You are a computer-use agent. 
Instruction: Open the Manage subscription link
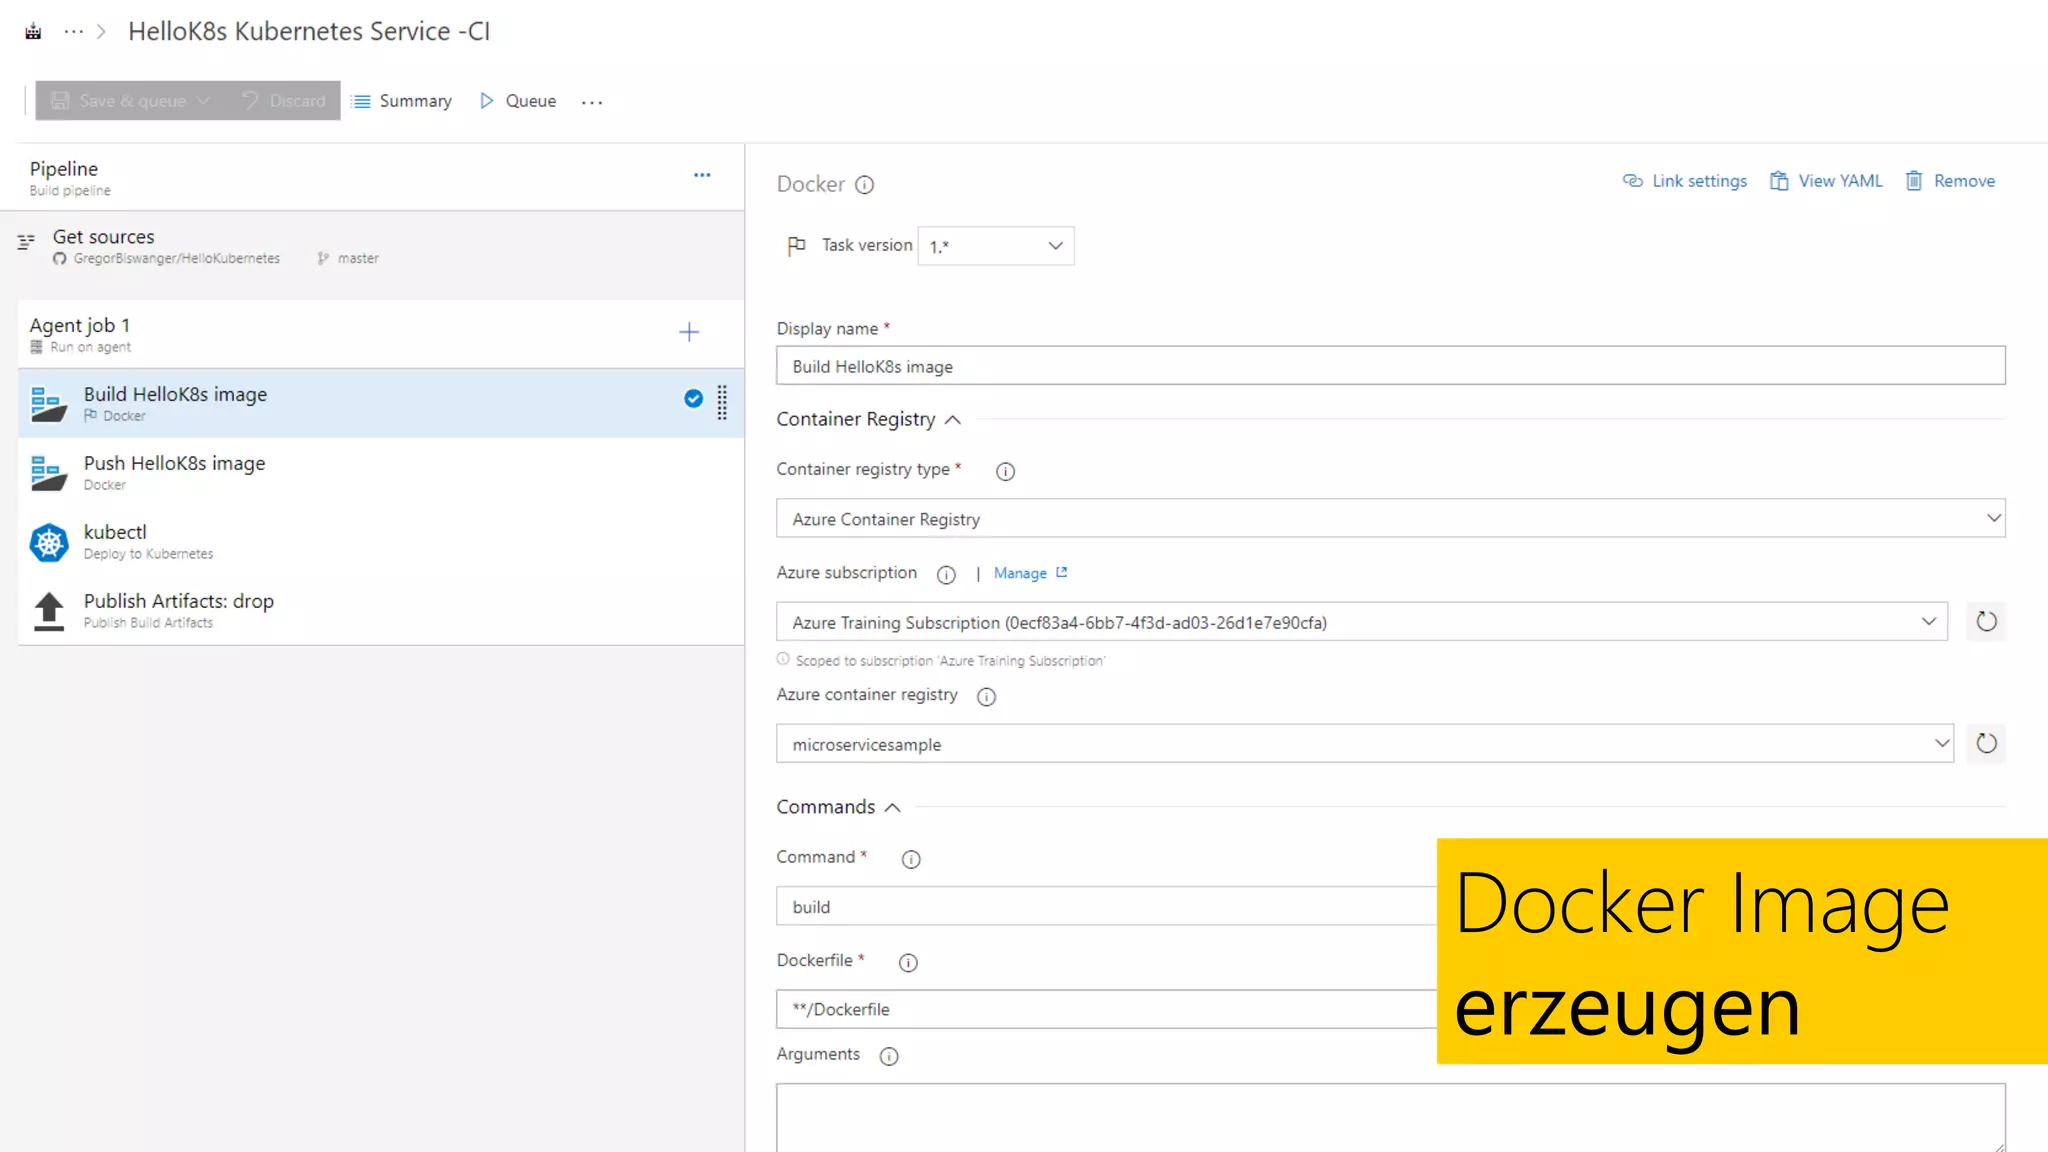(1030, 573)
